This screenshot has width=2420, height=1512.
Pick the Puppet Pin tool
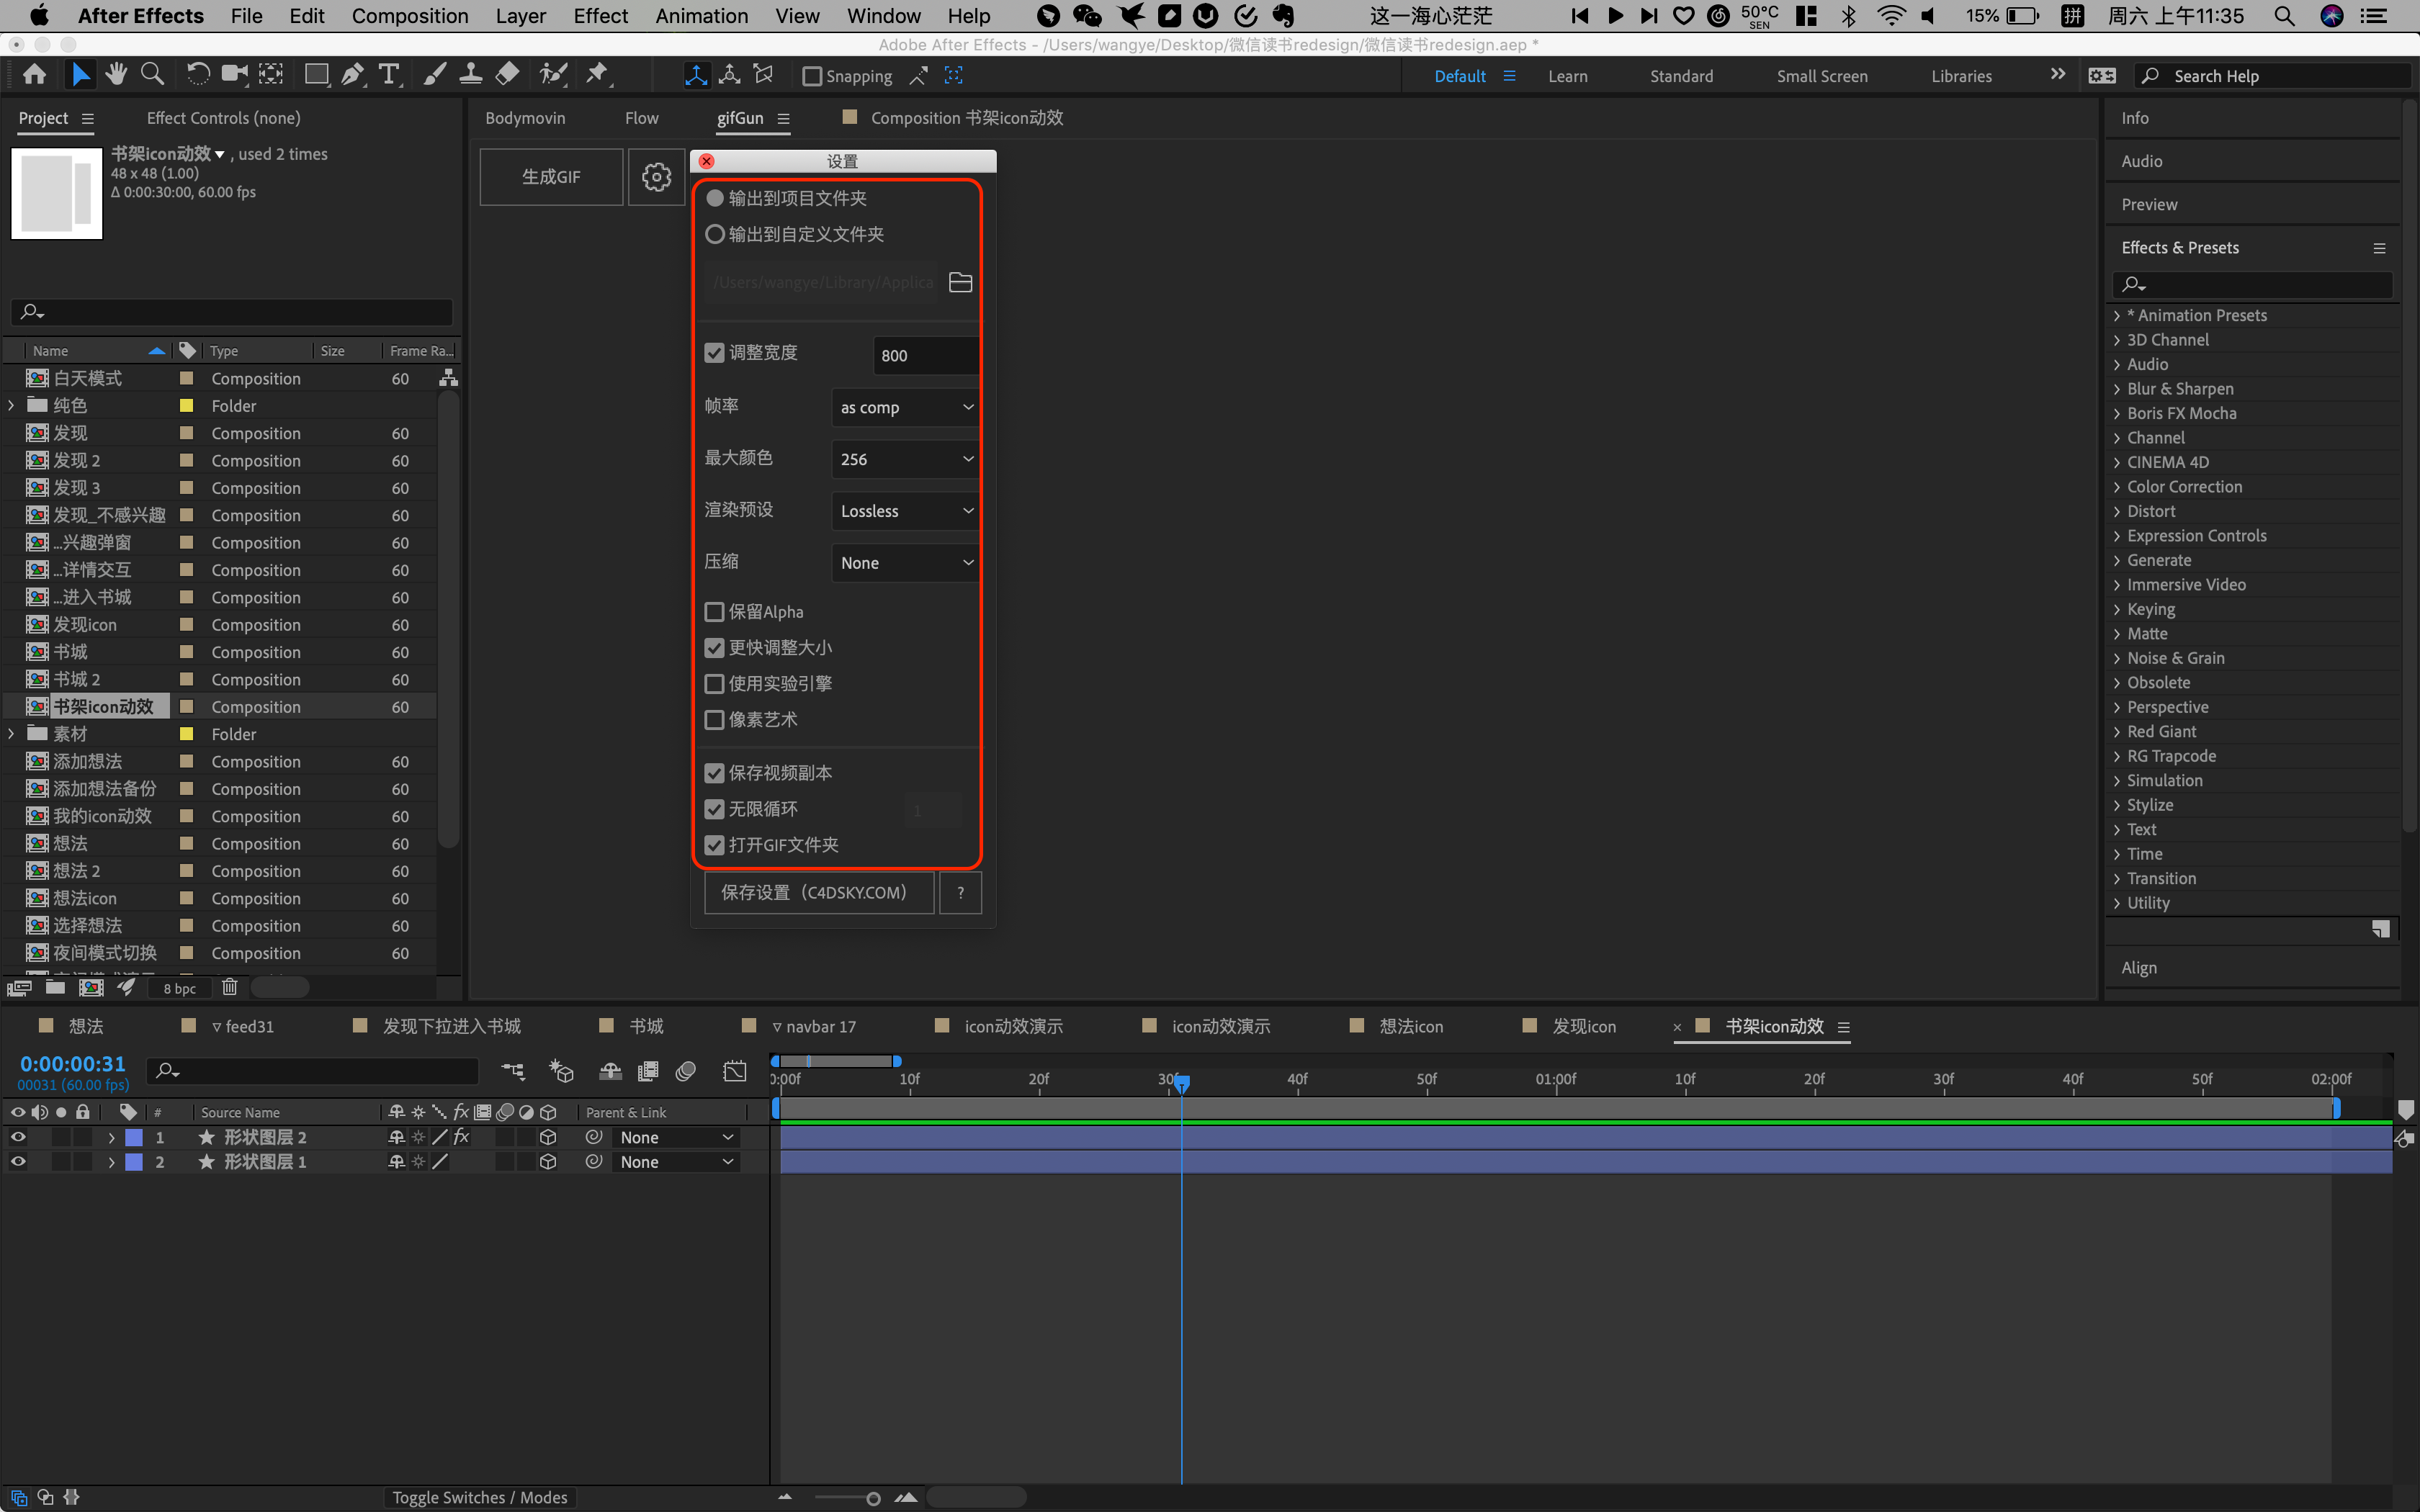pyautogui.click(x=597, y=75)
